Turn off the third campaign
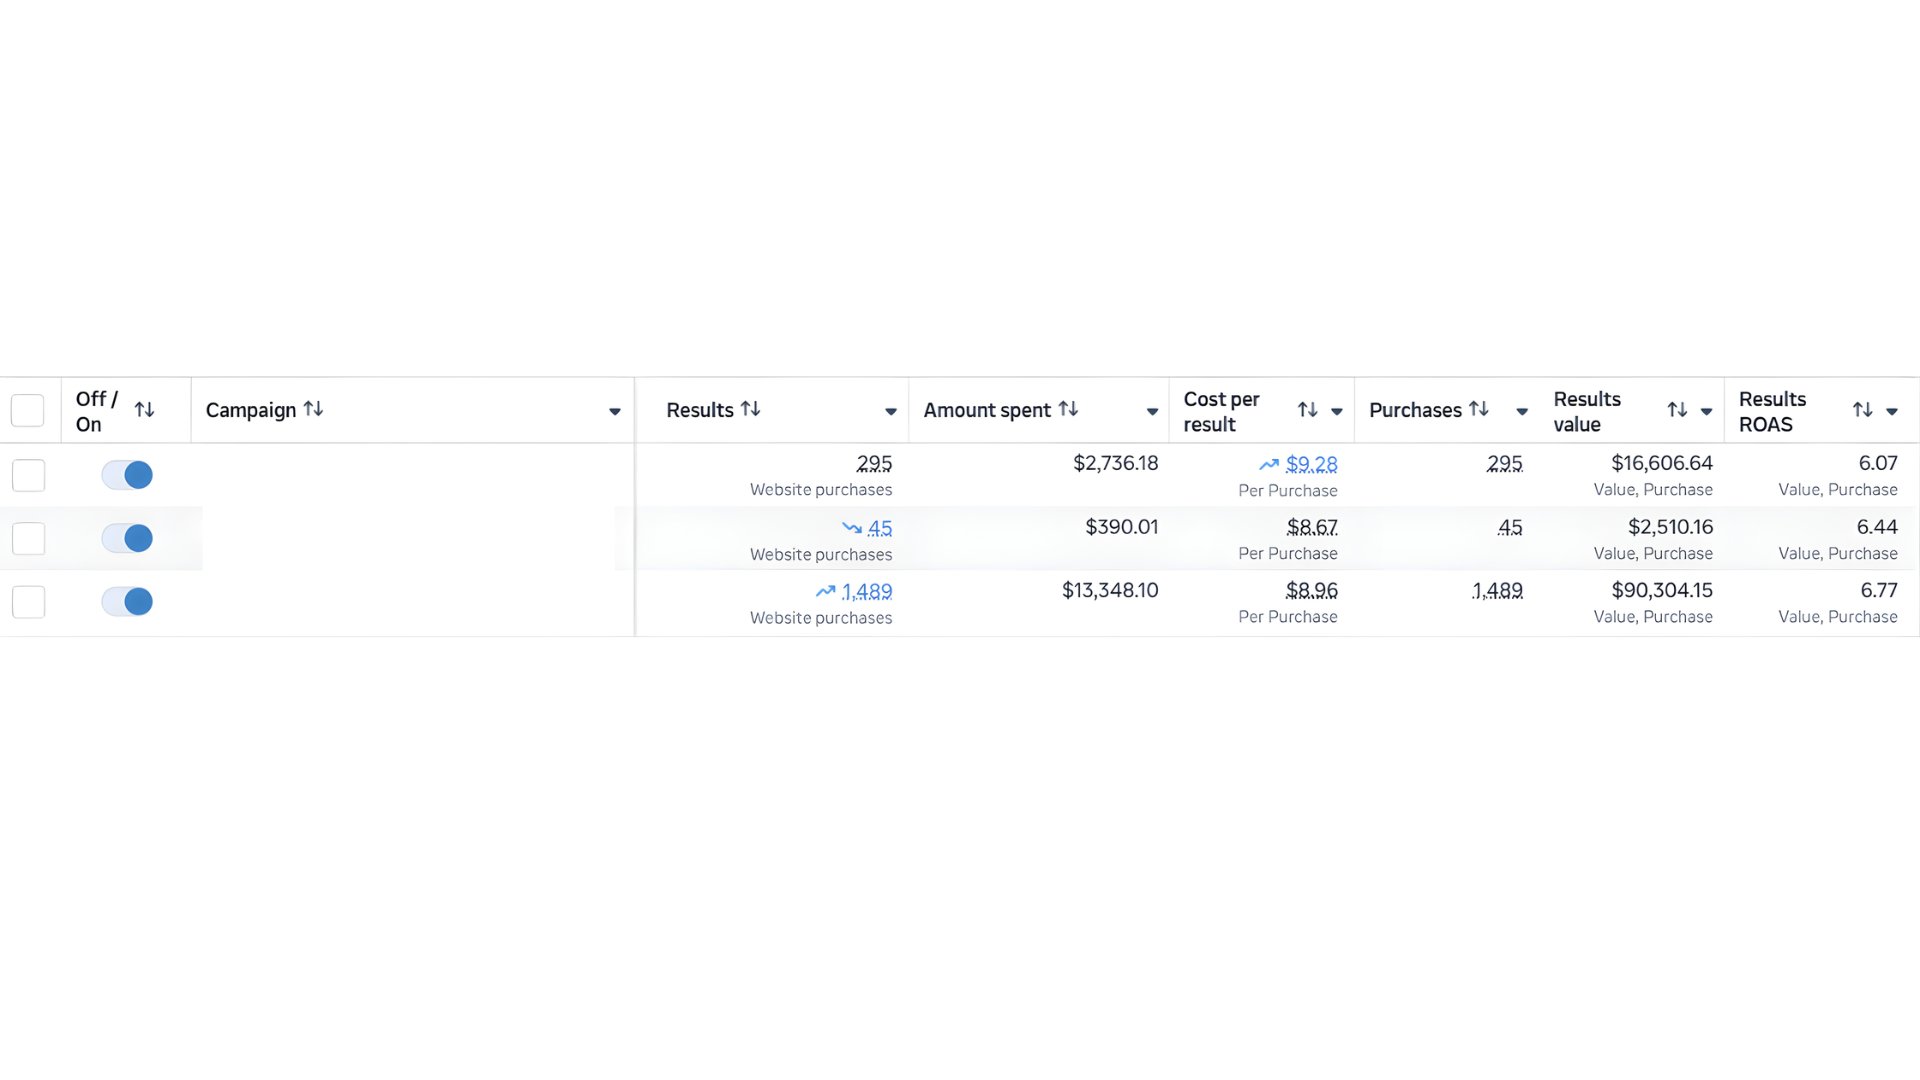This screenshot has width=1920, height=1080. [x=127, y=601]
